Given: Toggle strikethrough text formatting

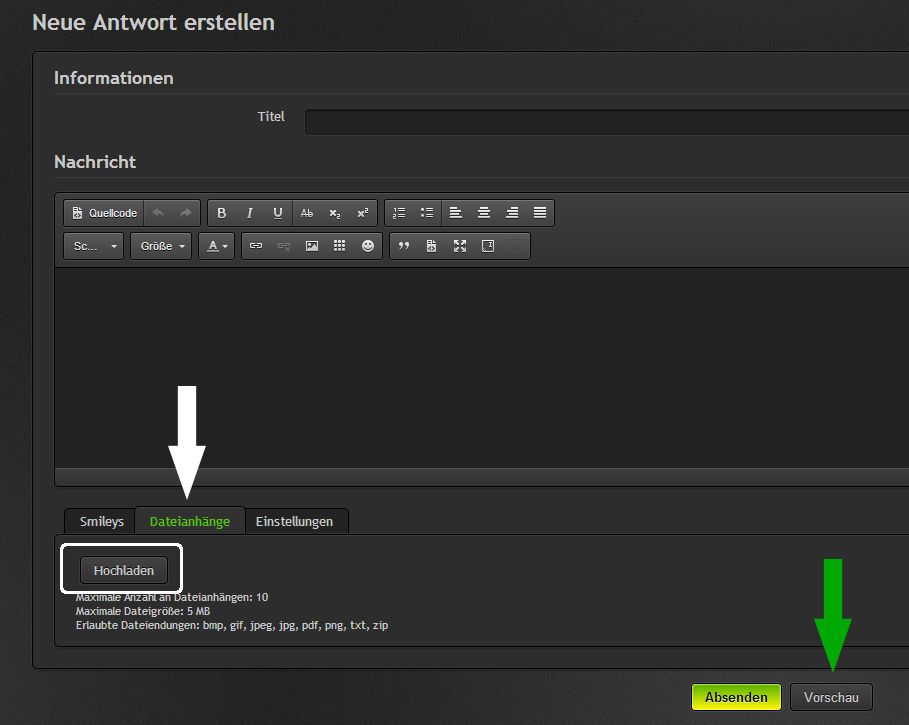Looking at the screenshot, I should [307, 213].
